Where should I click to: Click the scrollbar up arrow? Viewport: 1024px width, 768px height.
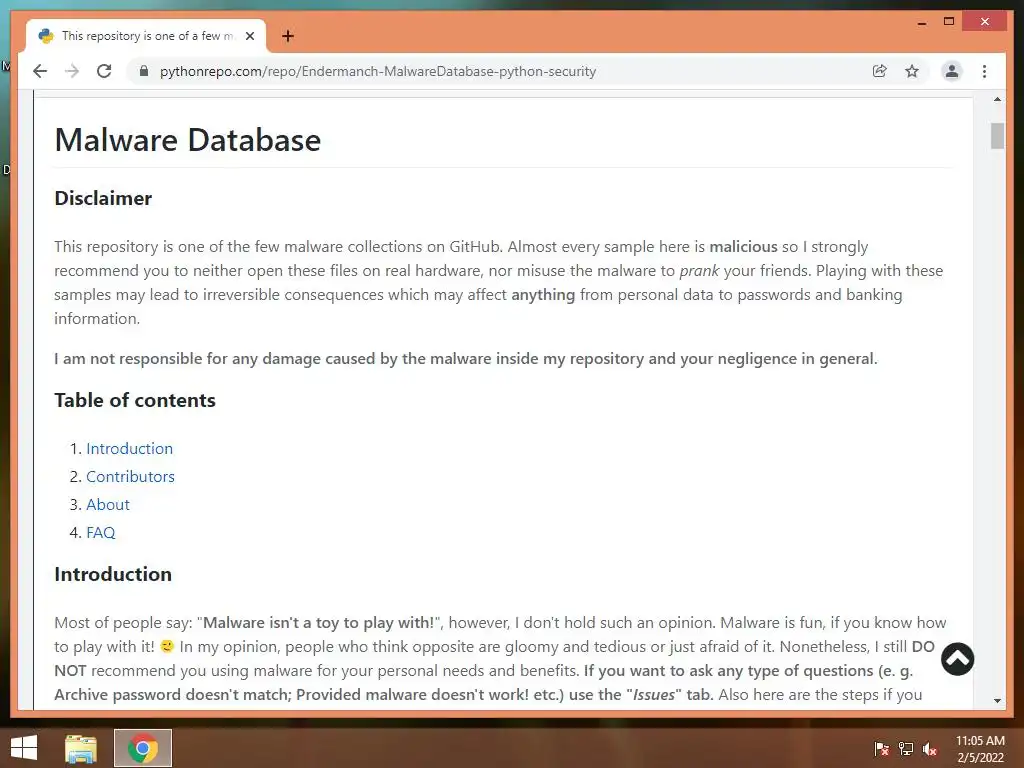(x=997, y=99)
